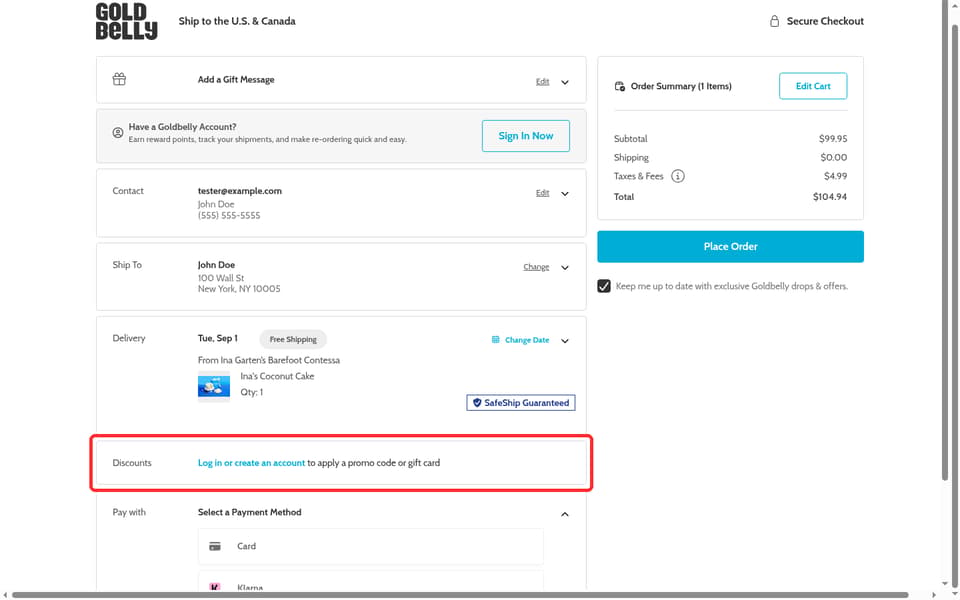Click the Select a Payment Method heading
Image resolution: width=960 pixels, height=600 pixels.
point(249,512)
